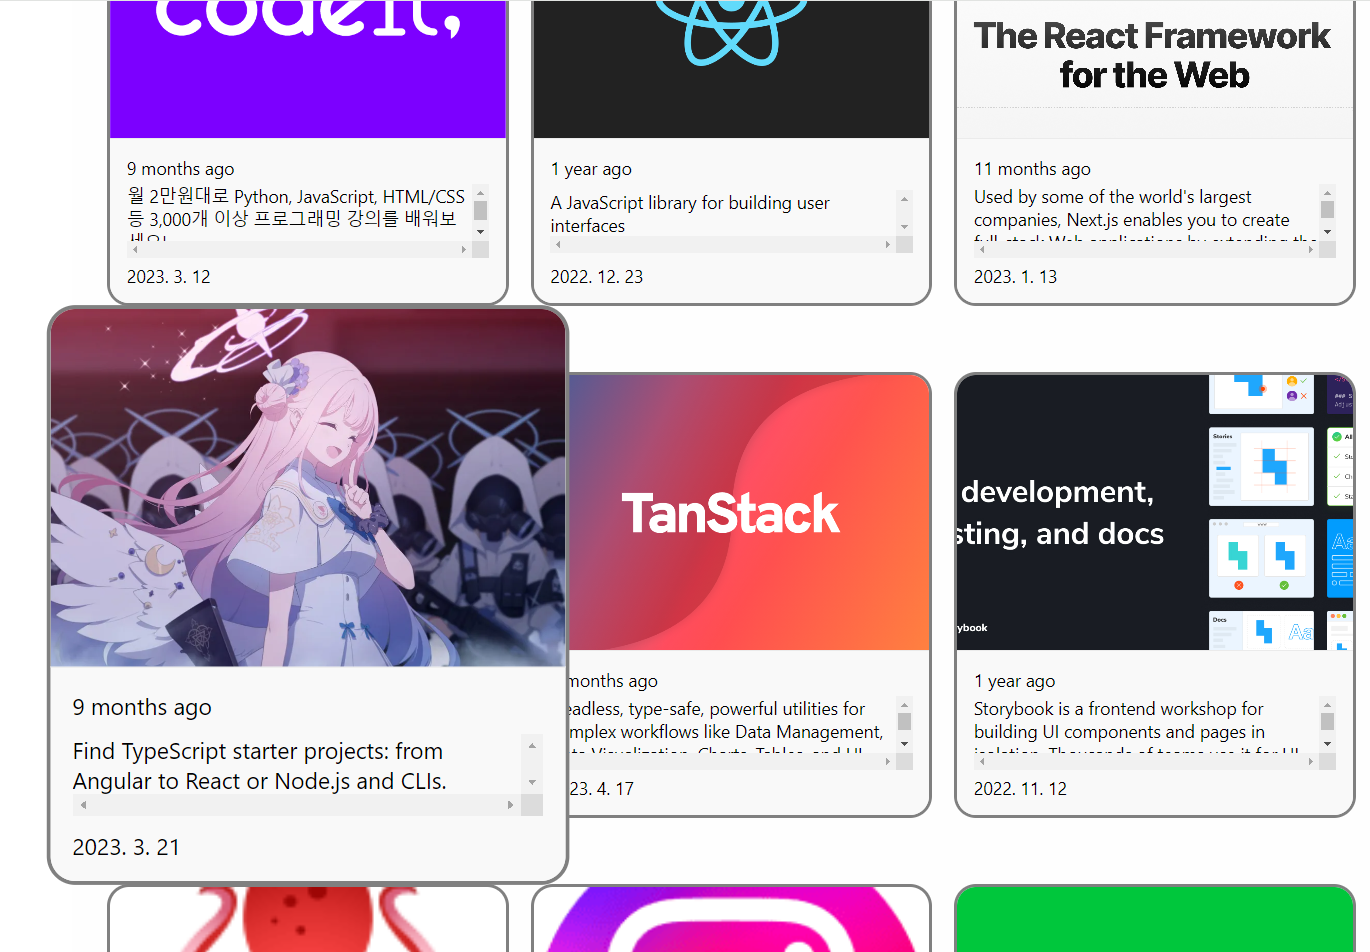Click scroll-up arrow in Codeit description

(x=480, y=192)
